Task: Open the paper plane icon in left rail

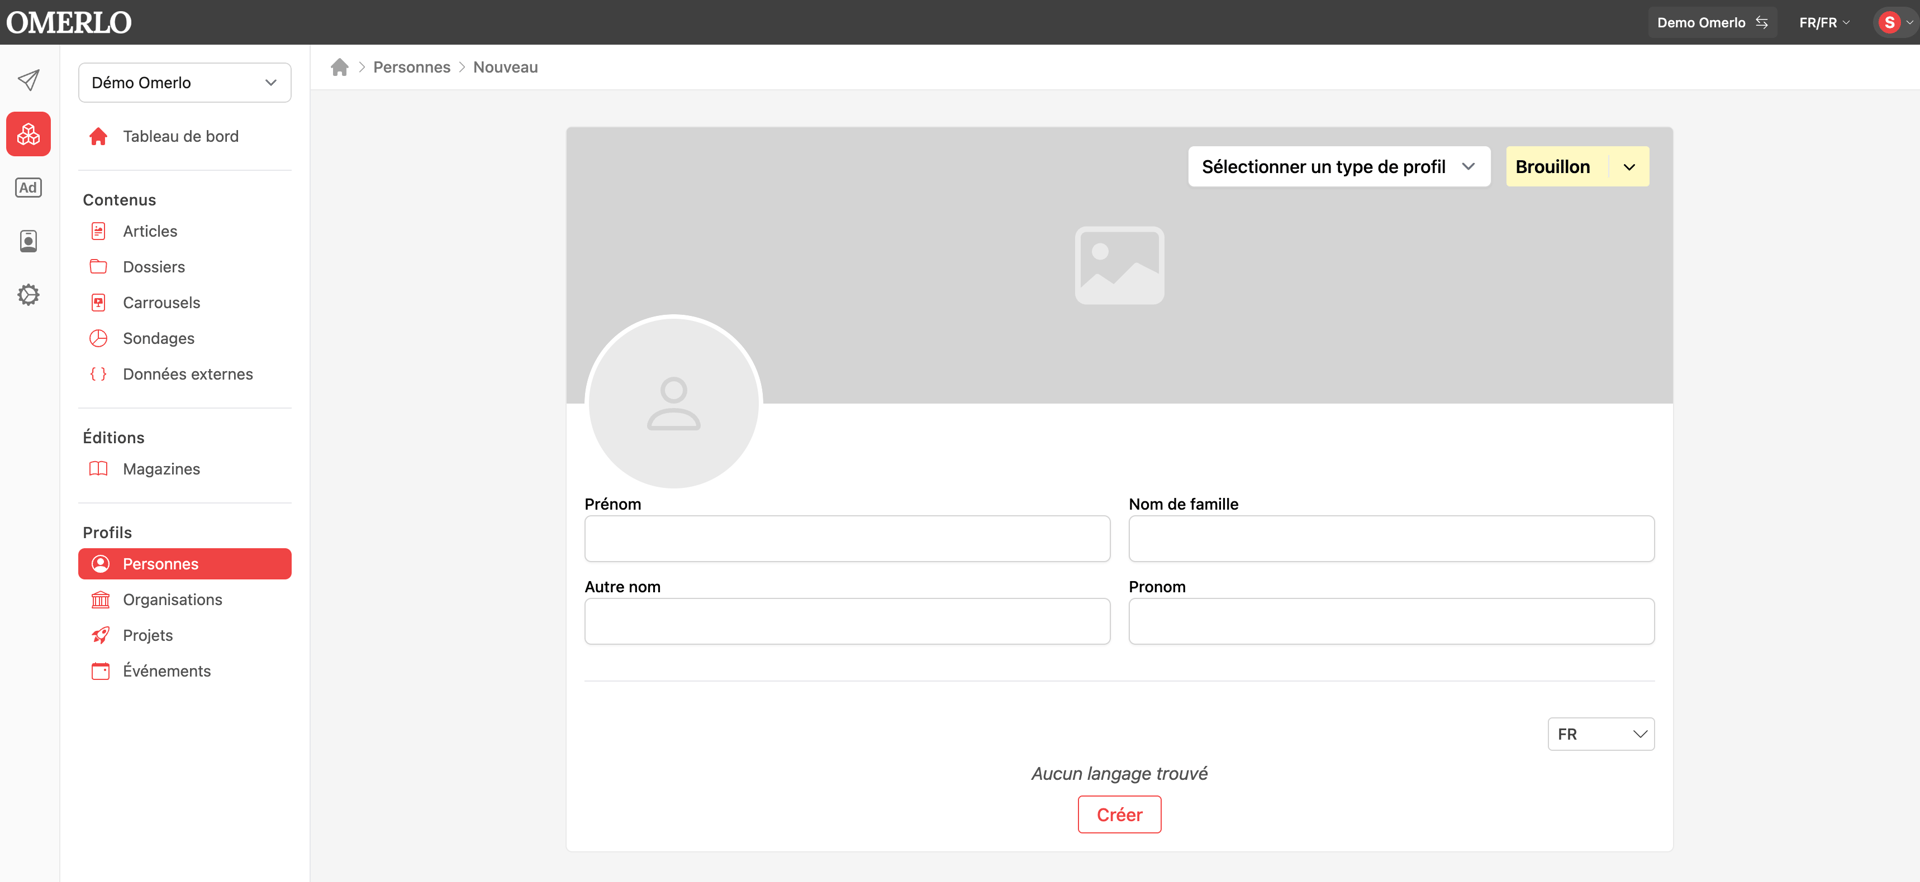Action: [29, 80]
